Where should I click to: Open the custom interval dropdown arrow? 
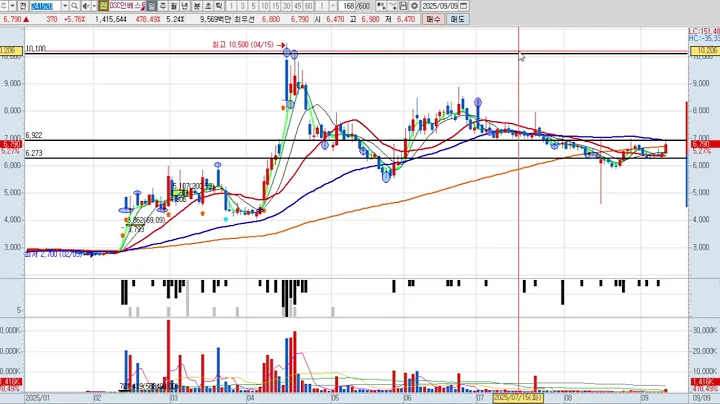[333, 6]
